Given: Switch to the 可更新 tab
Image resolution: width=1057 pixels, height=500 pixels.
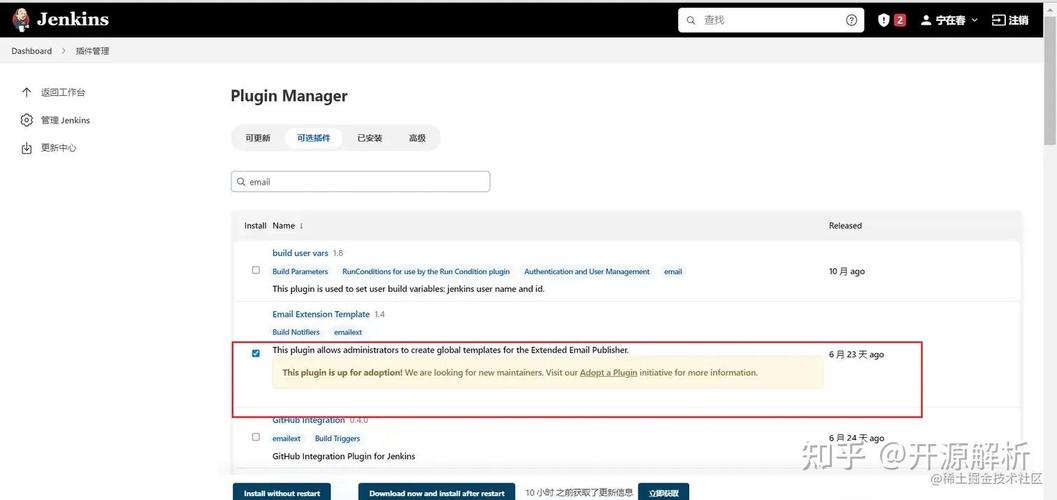Looking at the screenshot, I should tap(258, 137).
